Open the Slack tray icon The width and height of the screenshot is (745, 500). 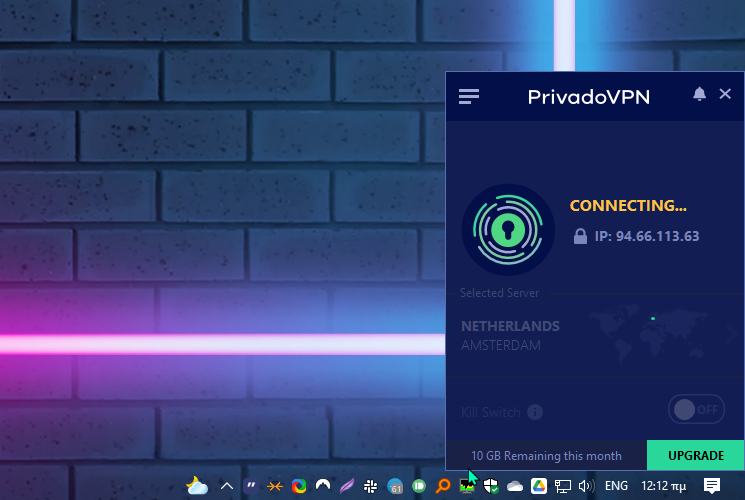[x=371, y=486]
